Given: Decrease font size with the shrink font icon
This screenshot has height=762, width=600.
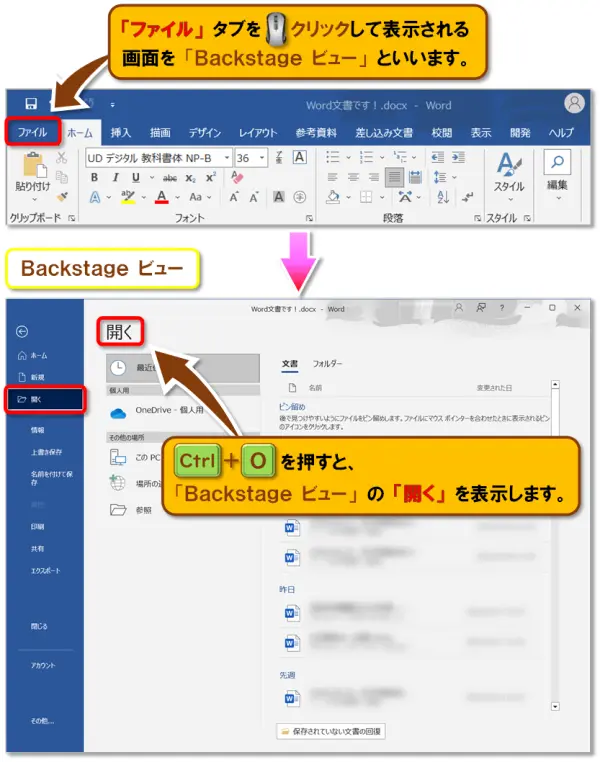Looking at the screenshot, I should click(x=254, y=197).
